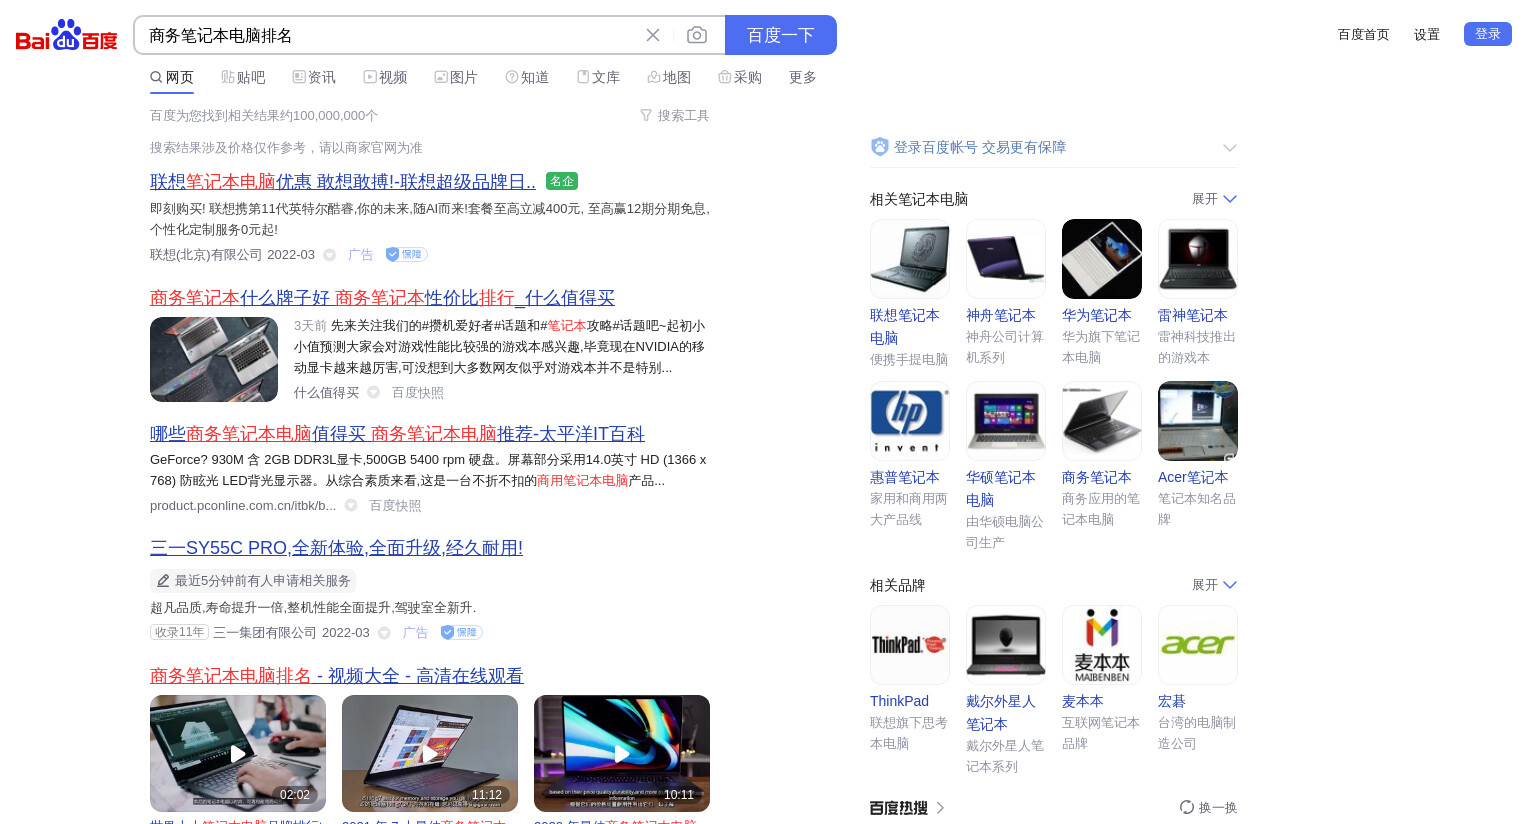Click the 百度一下 search button
Viewport: 1536px width, 824px height.
pyautogui.click(x=781, y=35)
